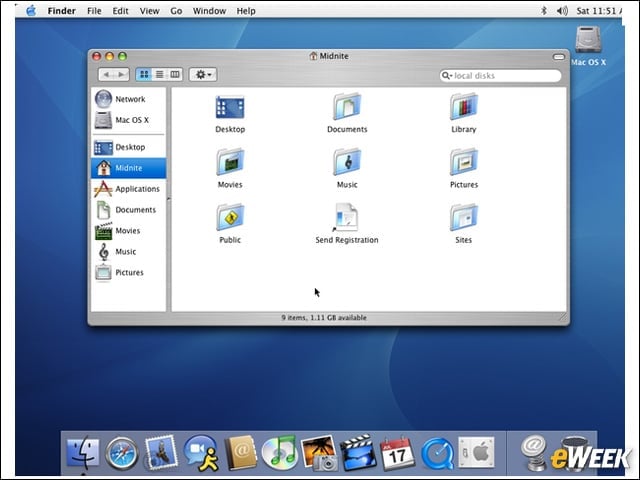Open Address Book in the Dock
Screen dimensions: 640x480
[x=240, y=453]
